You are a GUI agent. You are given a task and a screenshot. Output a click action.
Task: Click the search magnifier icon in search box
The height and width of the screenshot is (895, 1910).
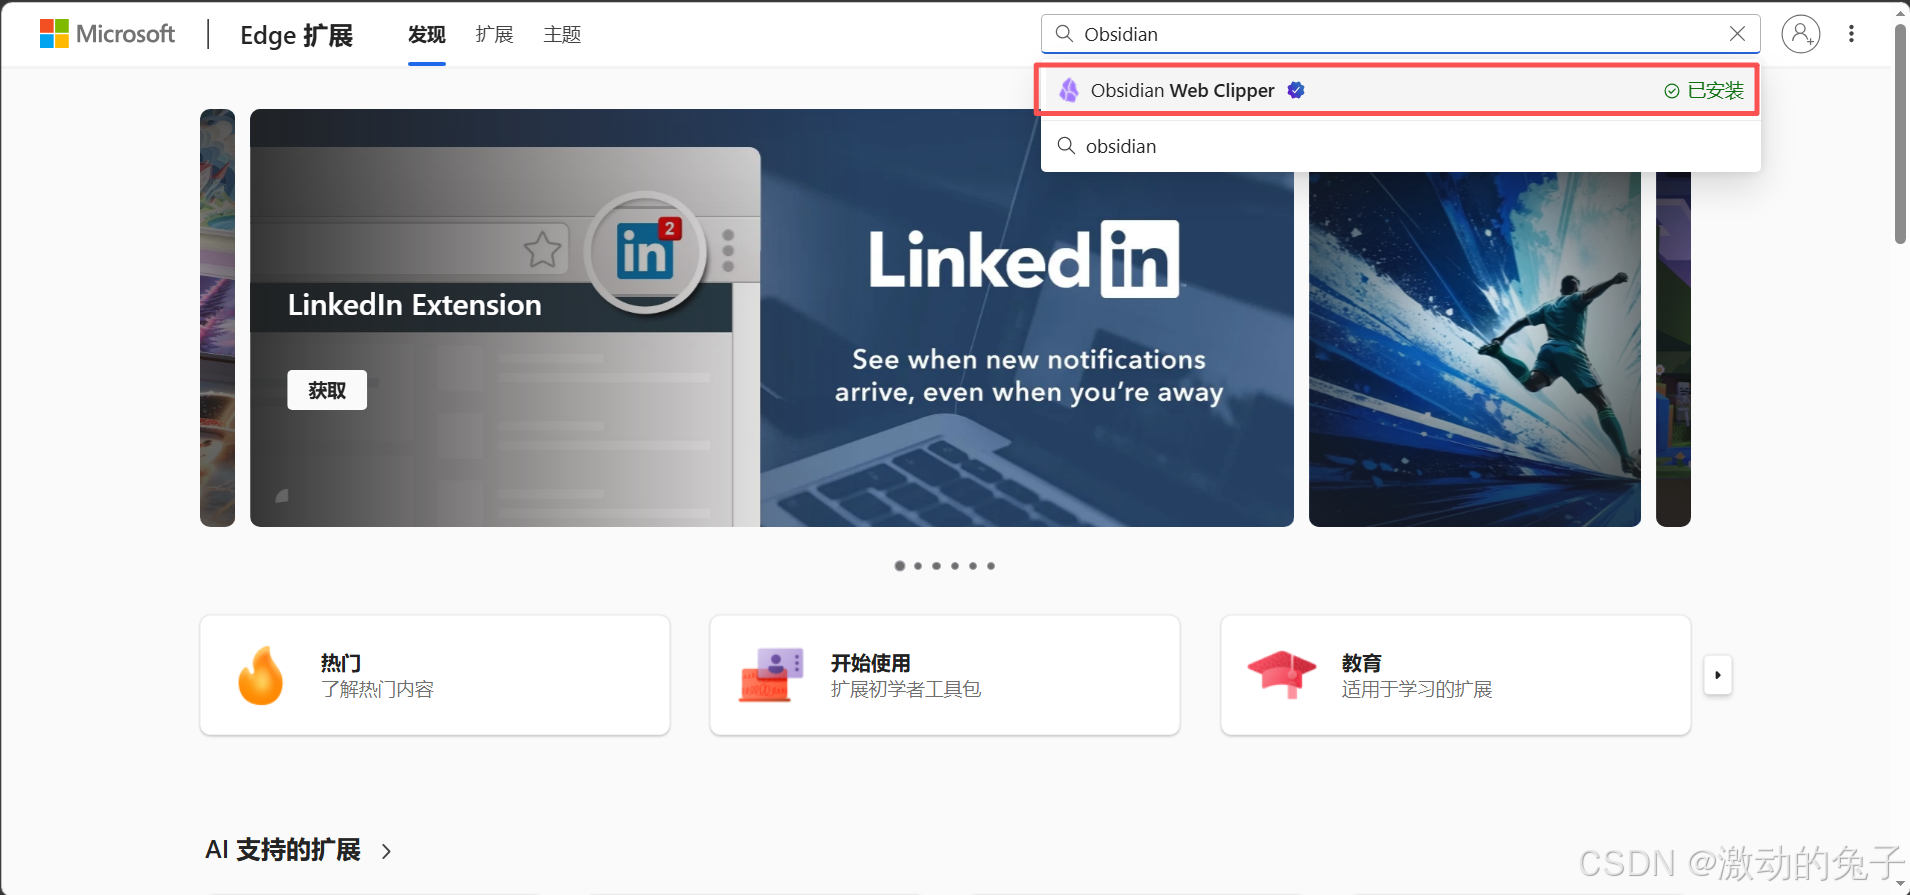(1064, 34)
